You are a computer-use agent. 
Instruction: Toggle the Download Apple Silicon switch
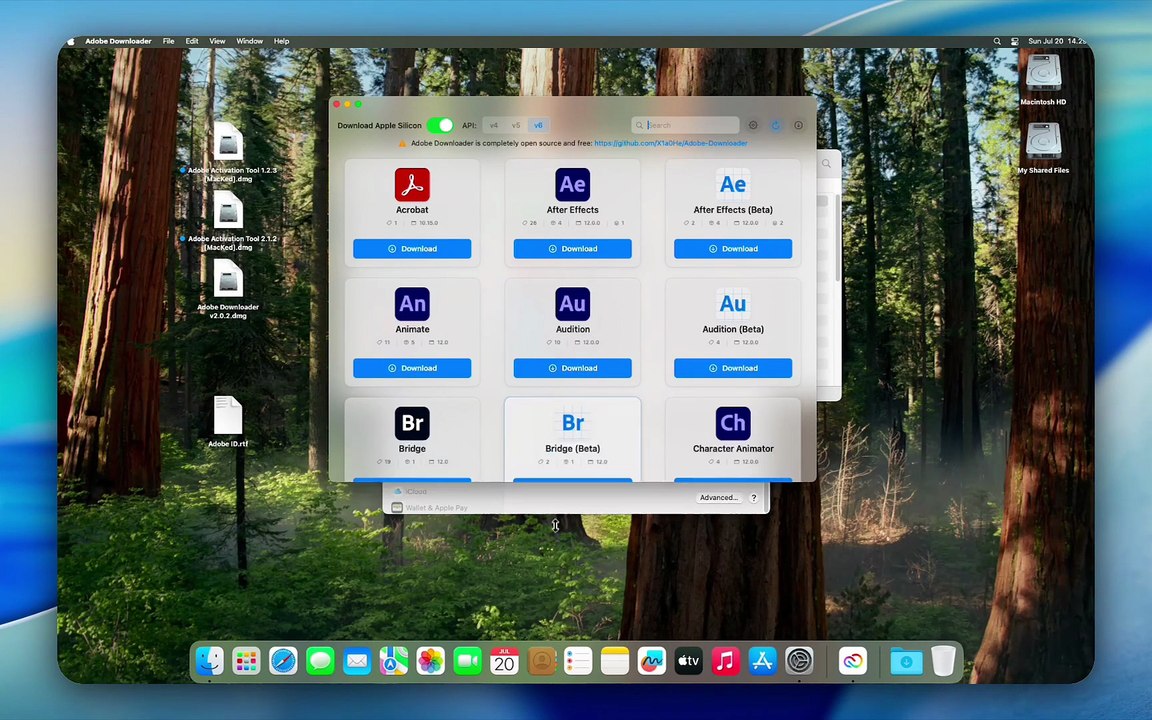click(439, 125)
